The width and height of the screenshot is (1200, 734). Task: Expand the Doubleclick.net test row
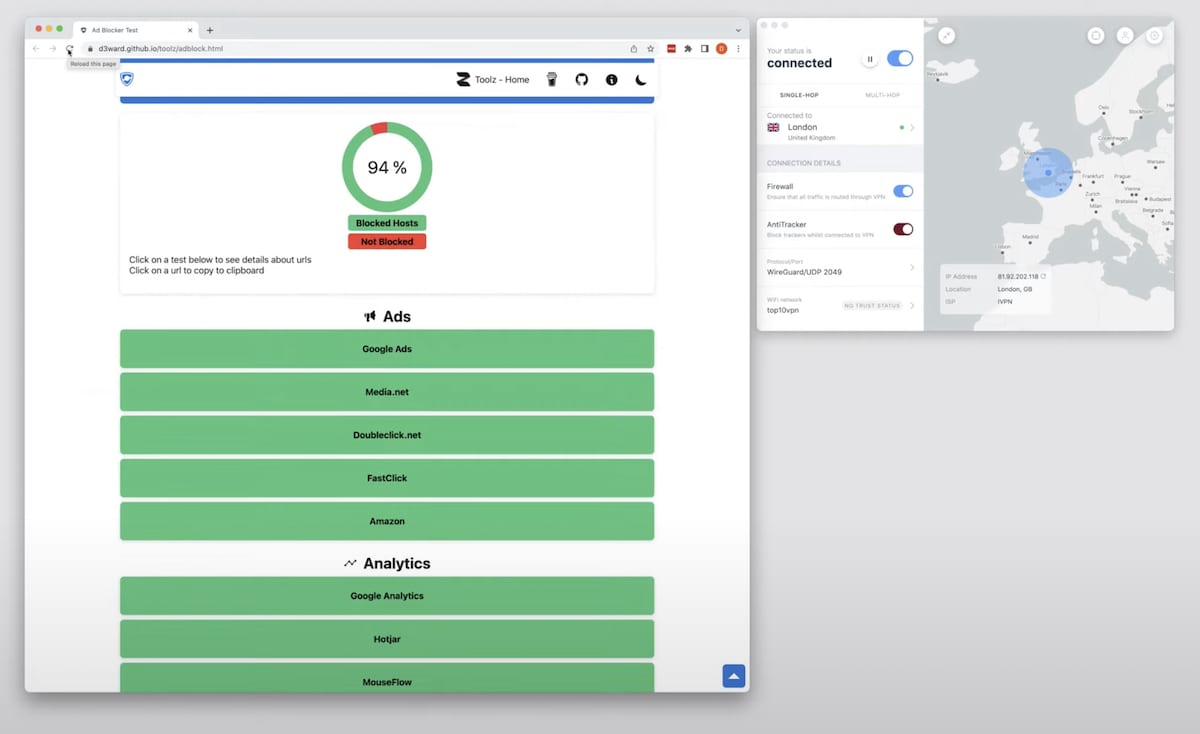[x=387, y=435]
